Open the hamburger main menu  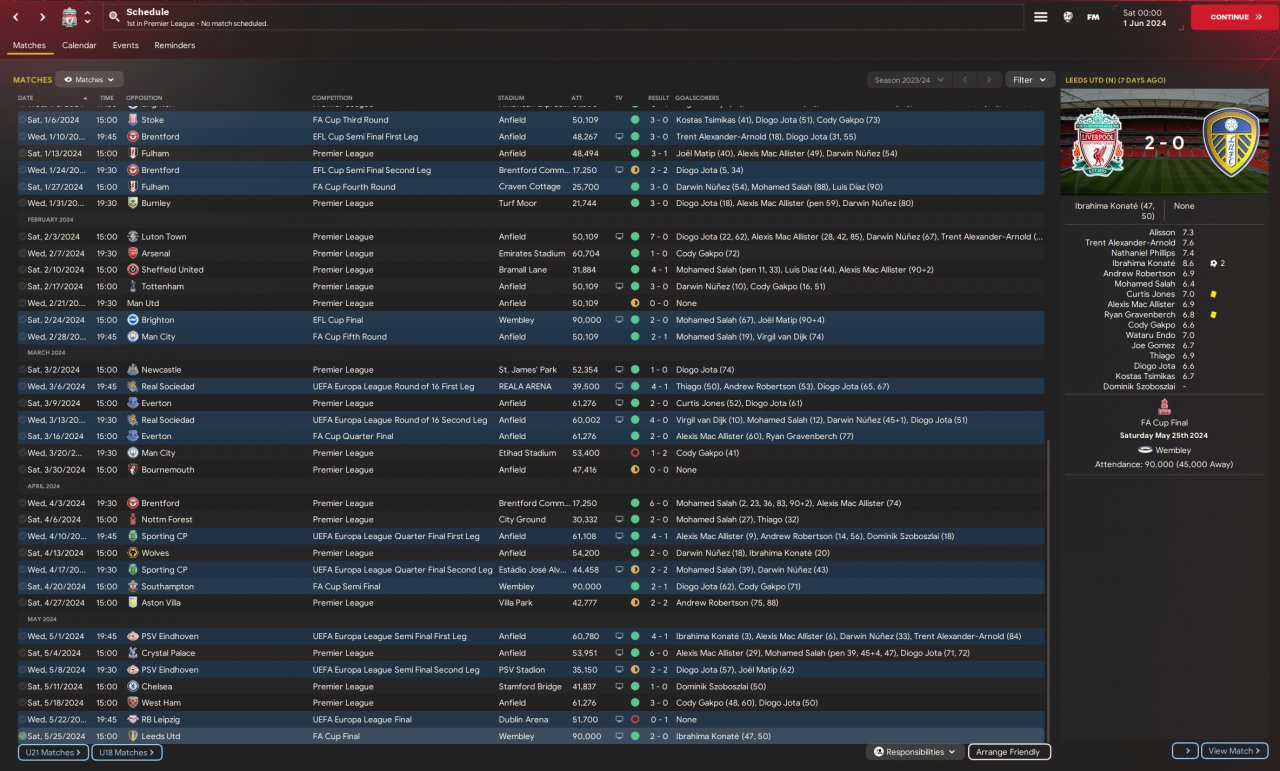[x=1040, y=17]
